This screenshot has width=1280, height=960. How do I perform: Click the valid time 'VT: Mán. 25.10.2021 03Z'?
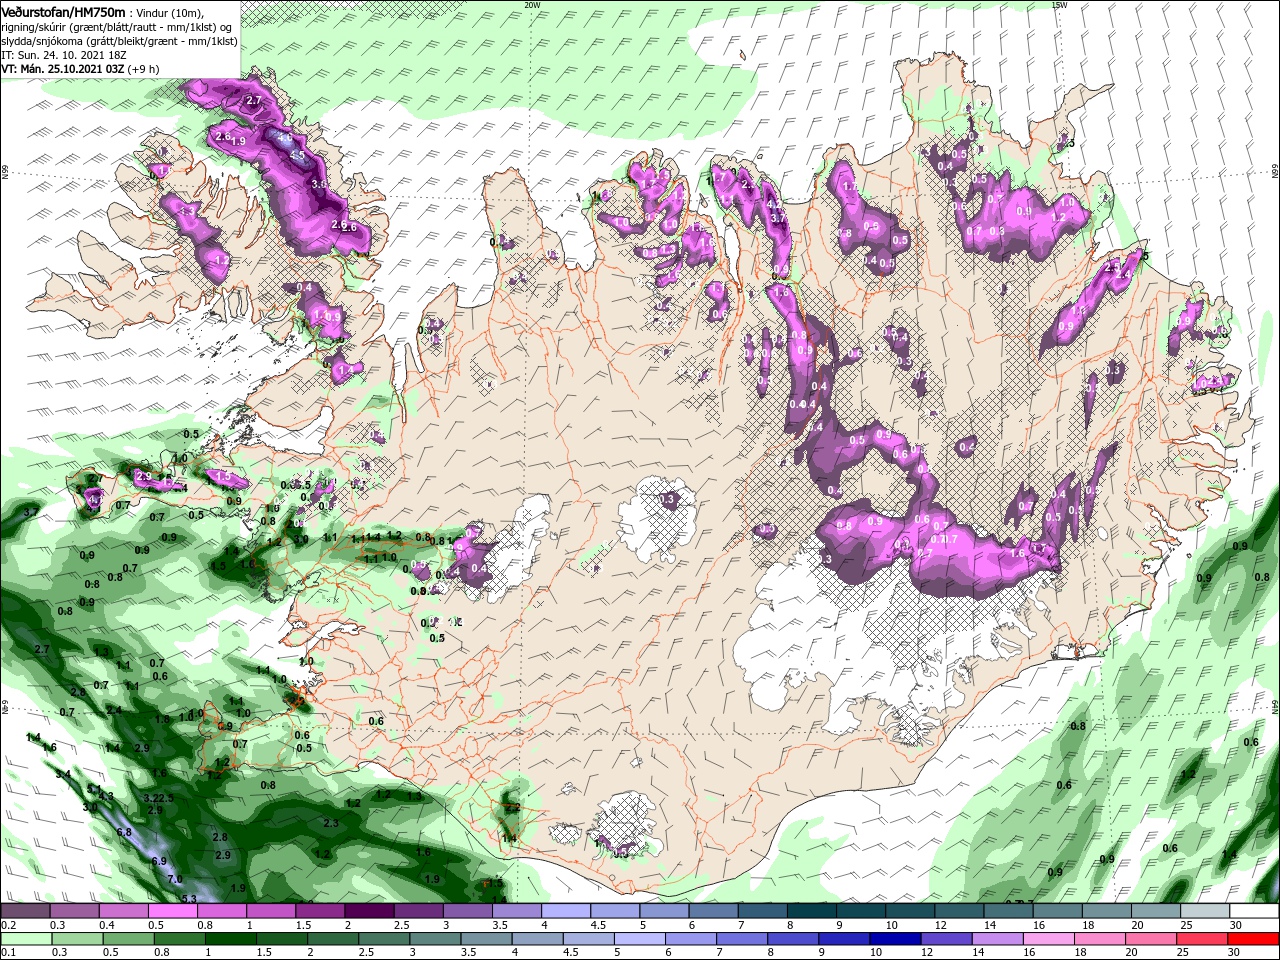coord(62,70)
